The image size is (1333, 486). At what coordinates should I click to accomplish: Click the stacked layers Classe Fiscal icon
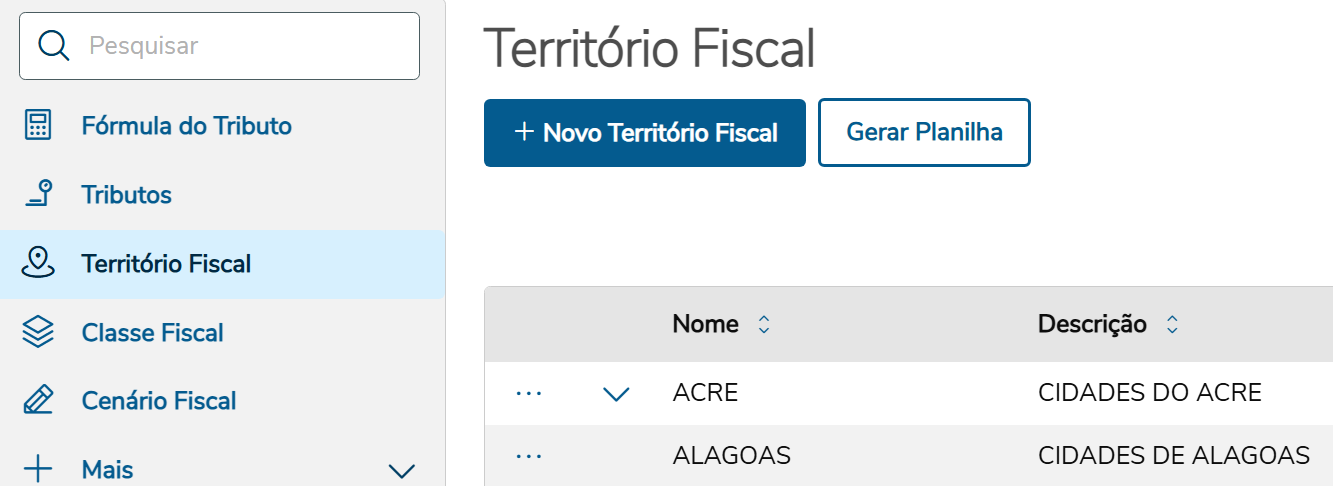(38, 332)
